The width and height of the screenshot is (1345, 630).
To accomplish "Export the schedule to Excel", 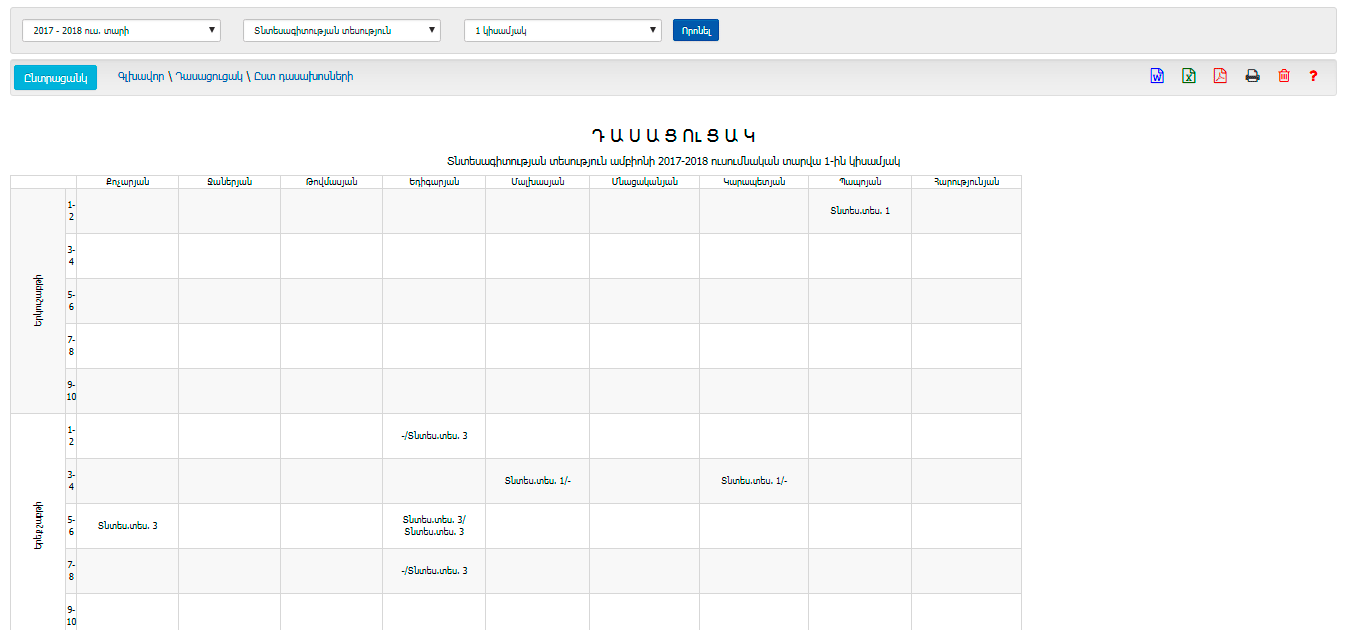I will [1189, 76].
